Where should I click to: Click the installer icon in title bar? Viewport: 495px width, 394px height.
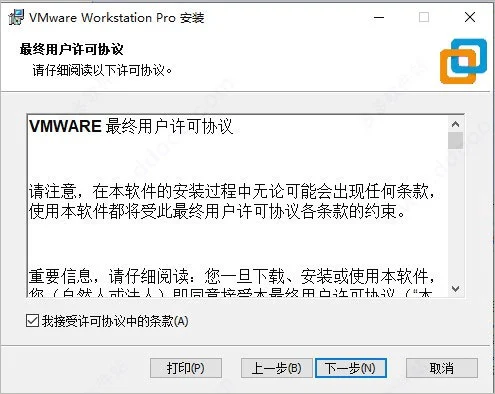pyautogui.click(x=16, y=17)
